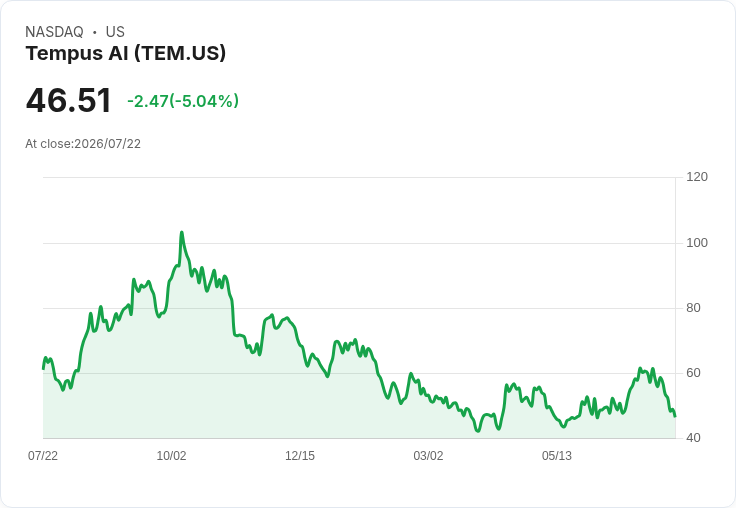Viewport: 736px width, 508px height.
Task: Click the 120 y-axis price label
Action: point(697,177)
